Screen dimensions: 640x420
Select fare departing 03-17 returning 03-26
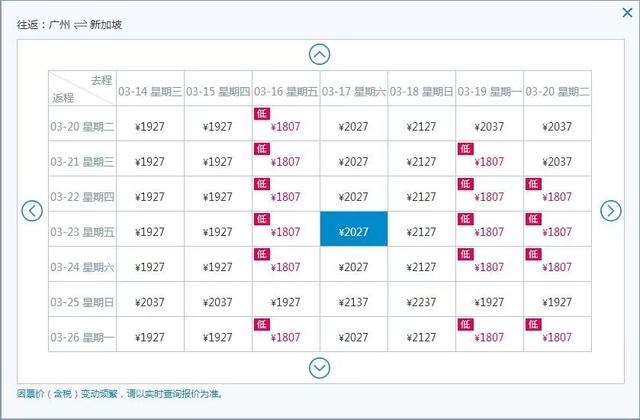click(353, 334)
